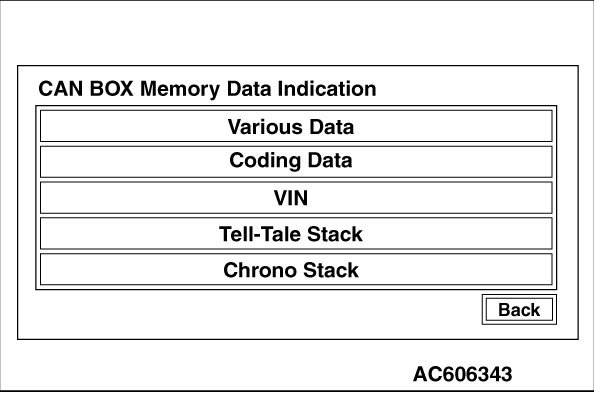This screenshot has width=594, height=393.
Task: Pick the second list row, Coding Data
Action: [x=296, y=162]
